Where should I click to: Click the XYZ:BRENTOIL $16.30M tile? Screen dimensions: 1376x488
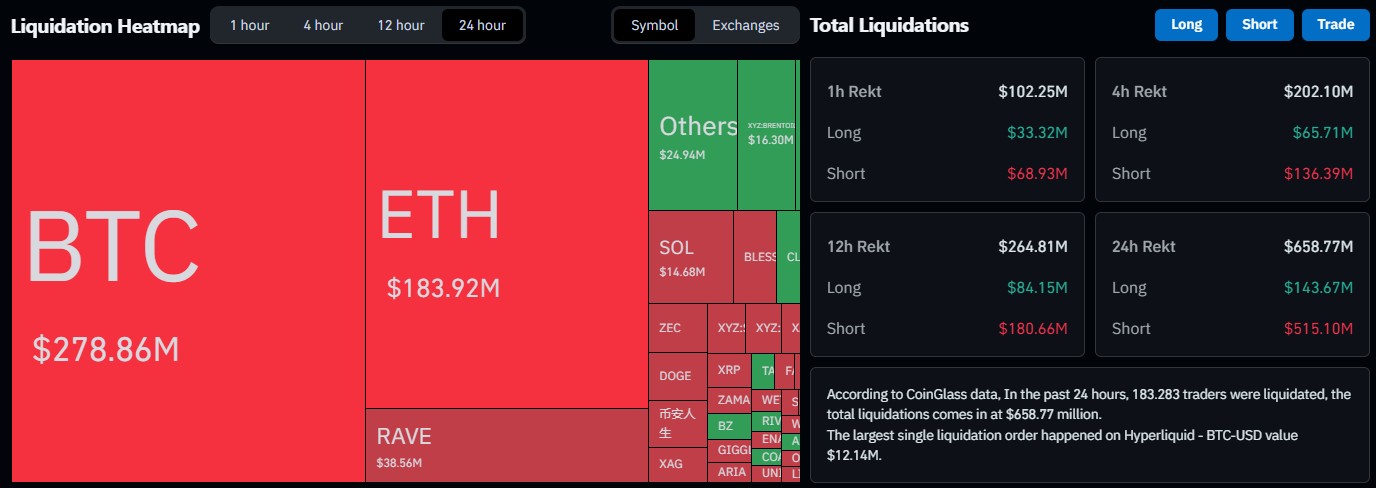pyautogui.click(x=766, y=135)
